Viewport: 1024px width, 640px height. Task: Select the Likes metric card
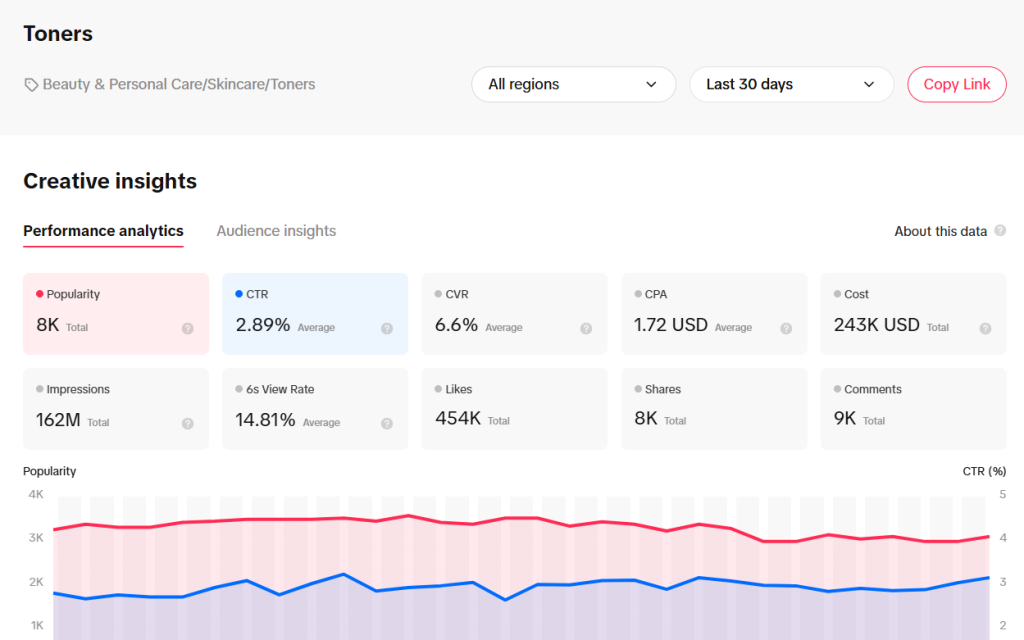coord(514,408)
